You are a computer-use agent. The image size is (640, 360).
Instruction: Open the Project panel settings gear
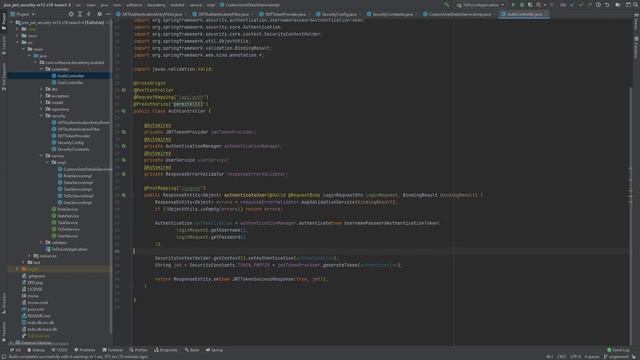[99, 14]
